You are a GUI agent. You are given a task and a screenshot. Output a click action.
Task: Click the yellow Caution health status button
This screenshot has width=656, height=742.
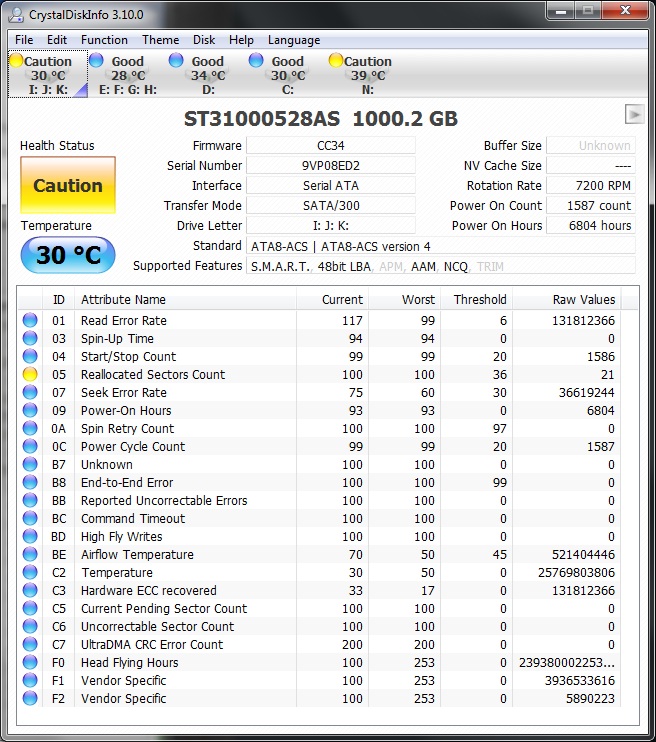[x=68, y=185]
